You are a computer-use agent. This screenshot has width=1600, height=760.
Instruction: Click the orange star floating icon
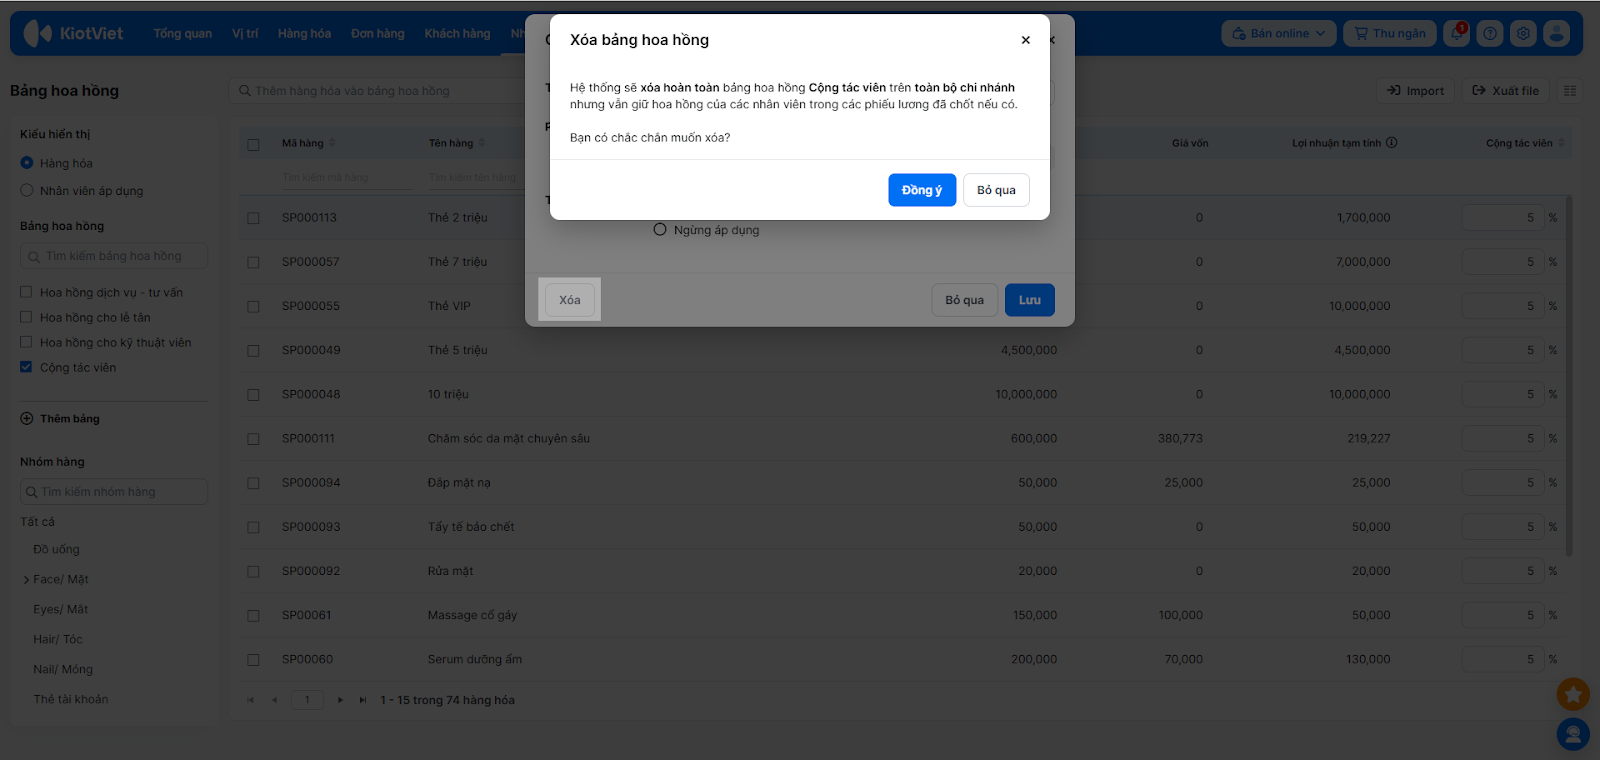[x=1573, y=693]
